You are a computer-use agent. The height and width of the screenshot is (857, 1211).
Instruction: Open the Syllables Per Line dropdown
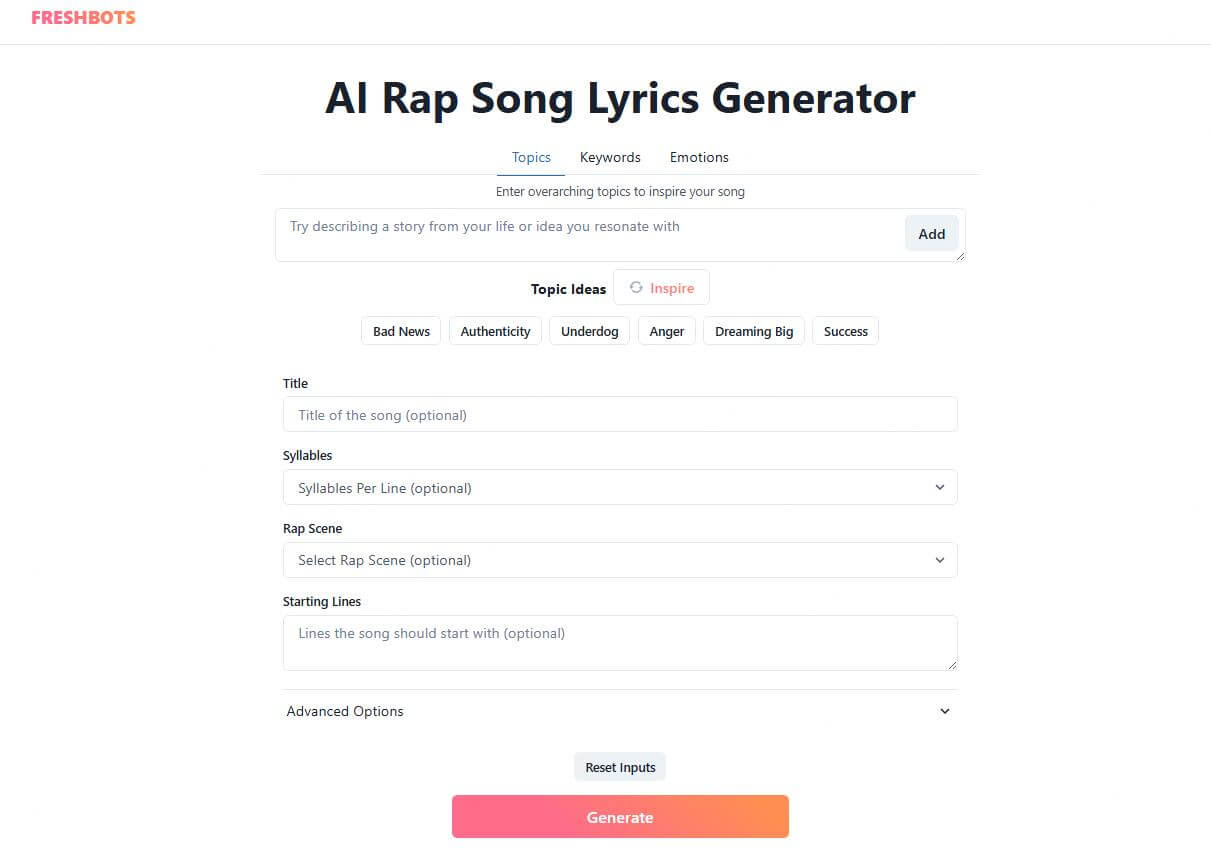coord(620,487)
